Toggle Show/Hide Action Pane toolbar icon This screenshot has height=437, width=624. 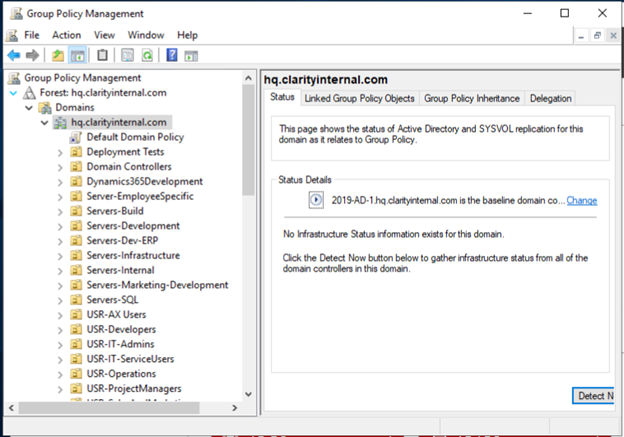[x=191, y=56]
